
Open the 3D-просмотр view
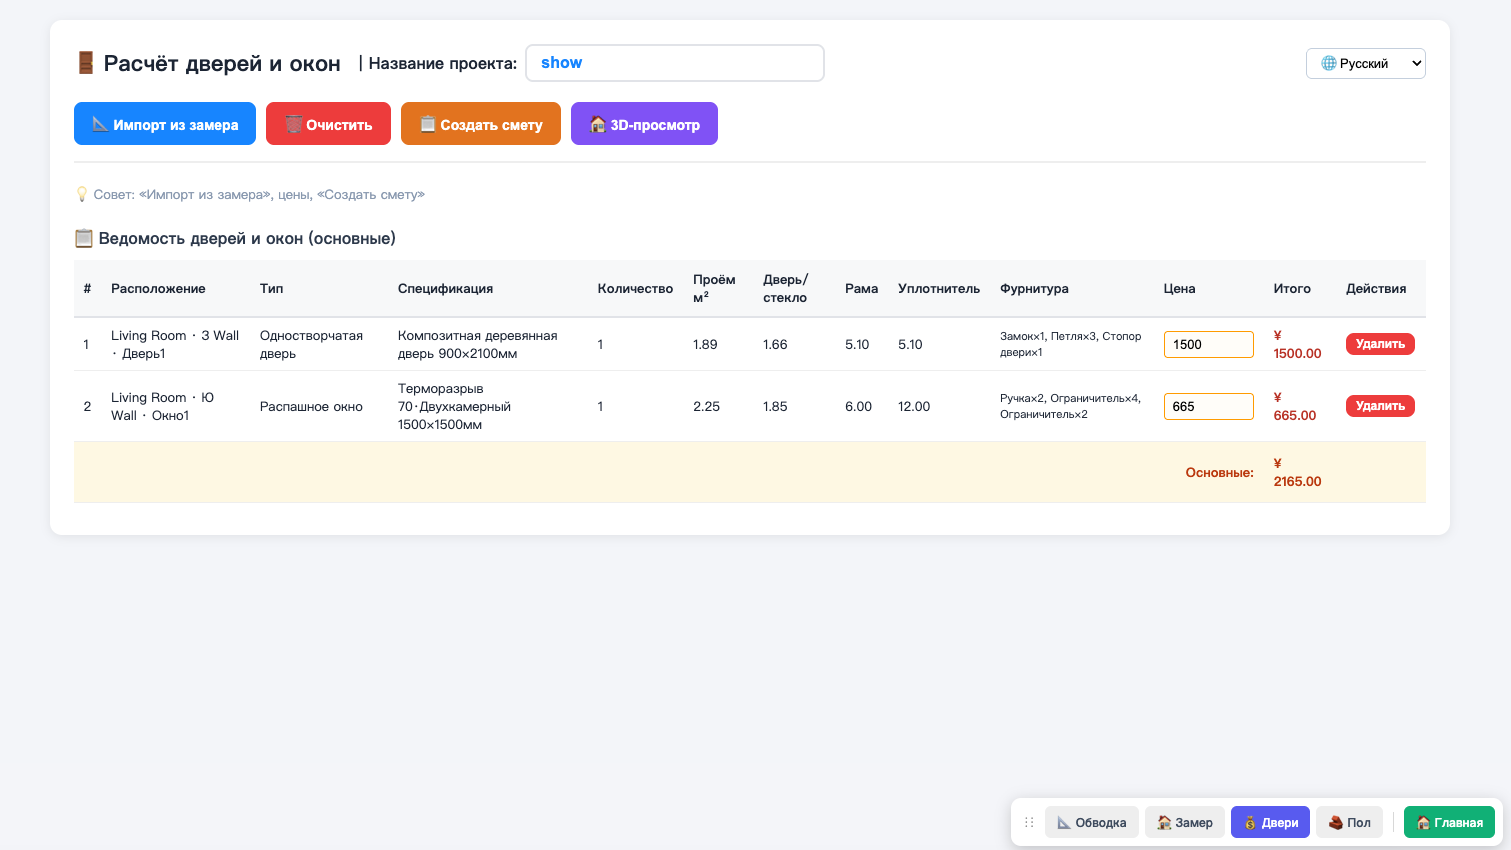click(644, 124)
